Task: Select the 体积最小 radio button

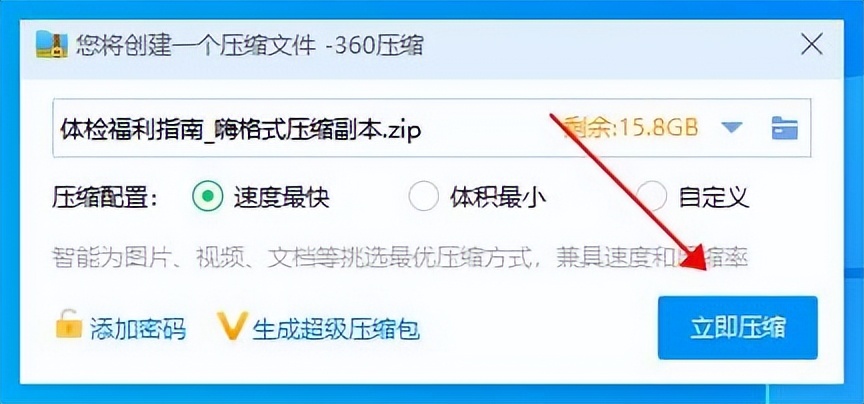Action: [x=423, y=196]
